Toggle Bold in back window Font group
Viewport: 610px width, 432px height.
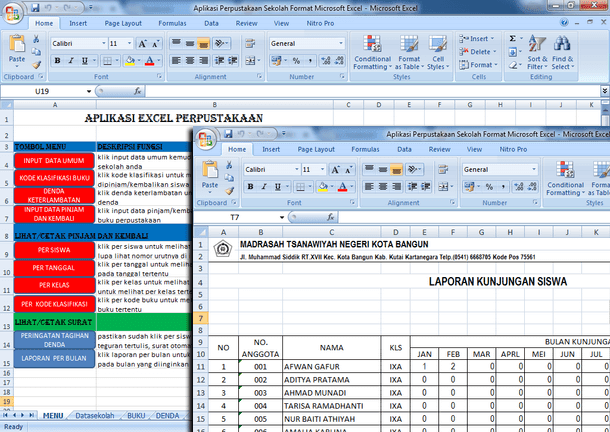pyautogui.click(x=58, y=60)
